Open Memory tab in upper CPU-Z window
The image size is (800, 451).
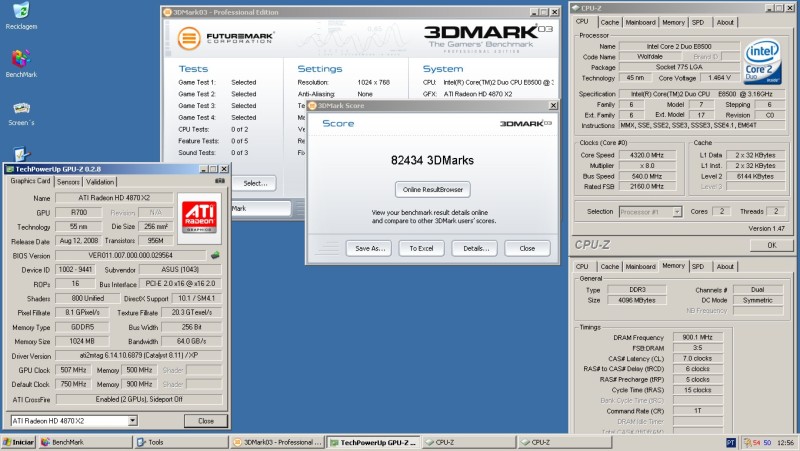673,22
